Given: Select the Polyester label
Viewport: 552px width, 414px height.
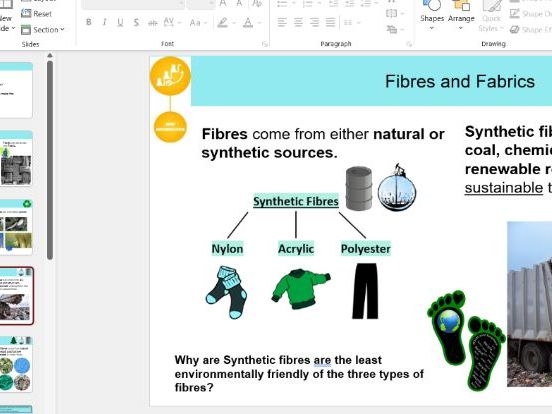Looking at the screenshot, I should tap(365, 249).
